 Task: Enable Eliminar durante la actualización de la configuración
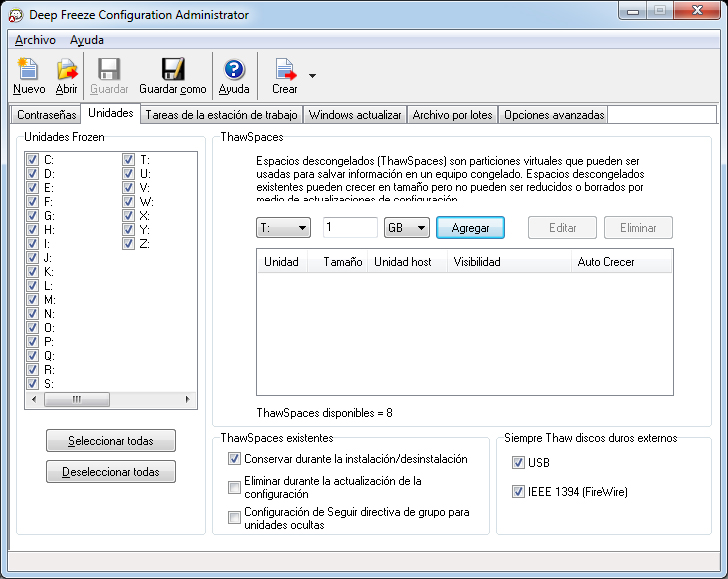click(x=234, y=487)
